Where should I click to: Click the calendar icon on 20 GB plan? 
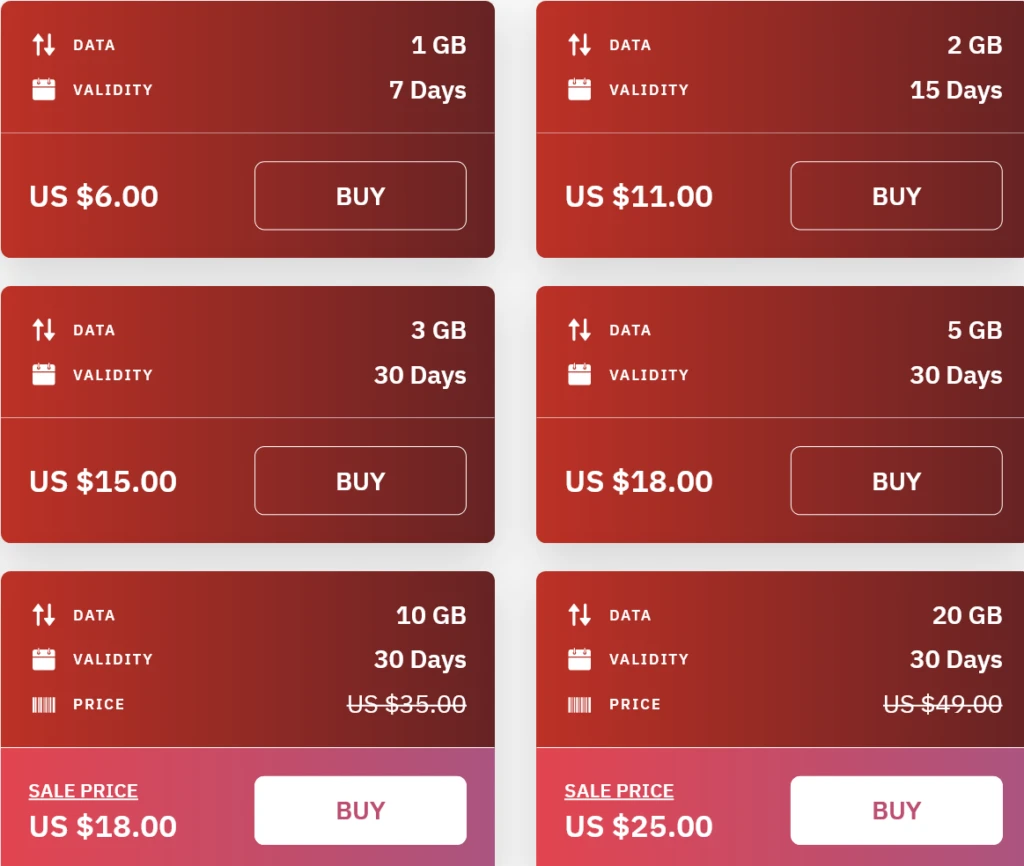point(580,660)
